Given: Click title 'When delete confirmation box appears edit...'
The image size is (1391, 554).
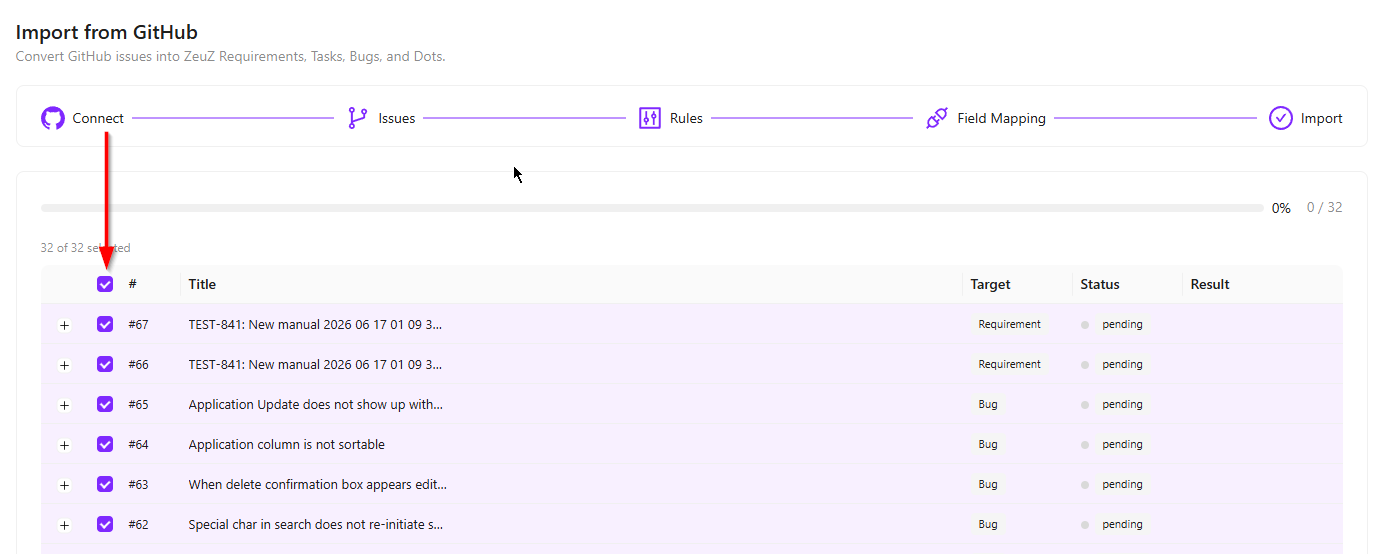Looking at the screenshot, I should (x=317, y=484).
